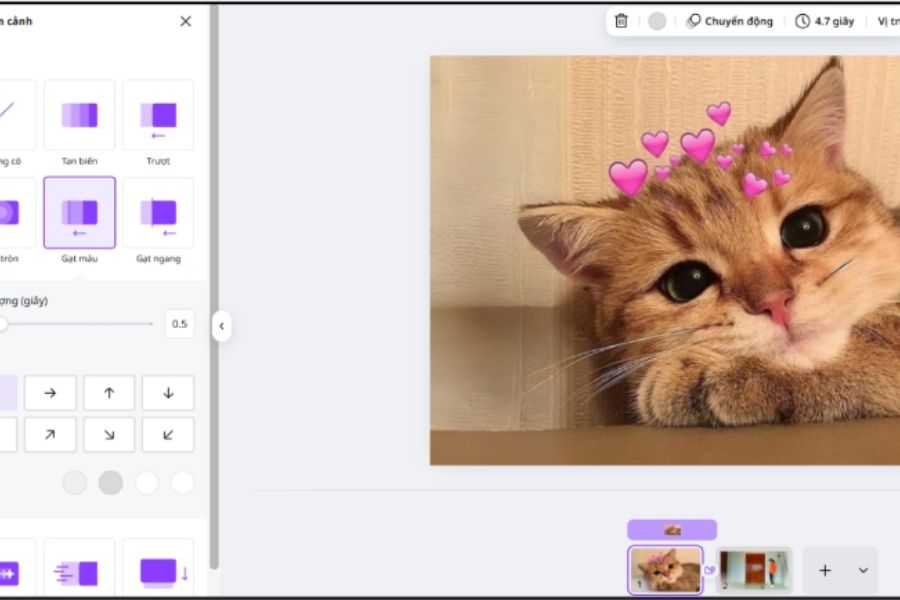Collapse the side panel with arrow handle
This screenshot has width=900, height=600.
pyautogui.click(x=221, y=326)
